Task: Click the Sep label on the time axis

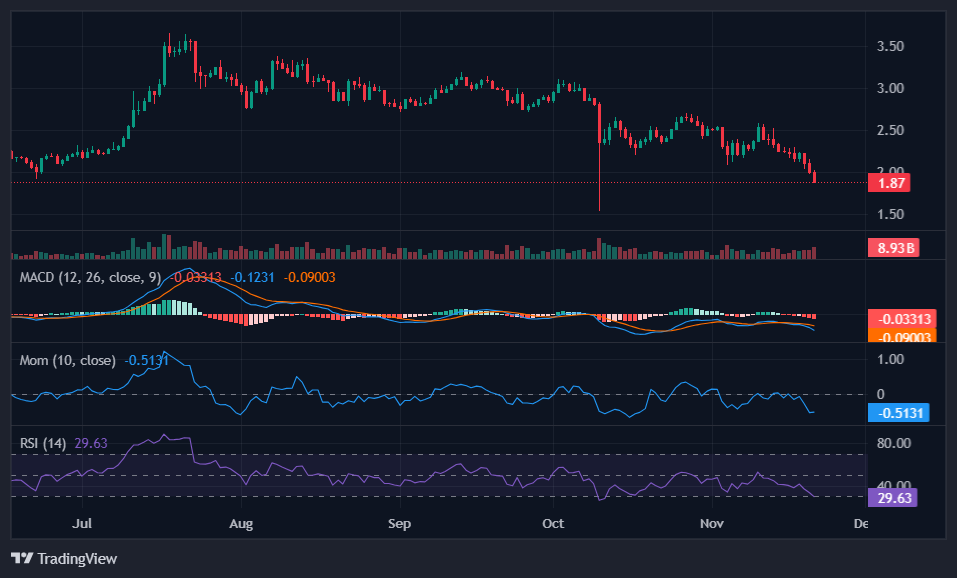Action: pos(399,523)
